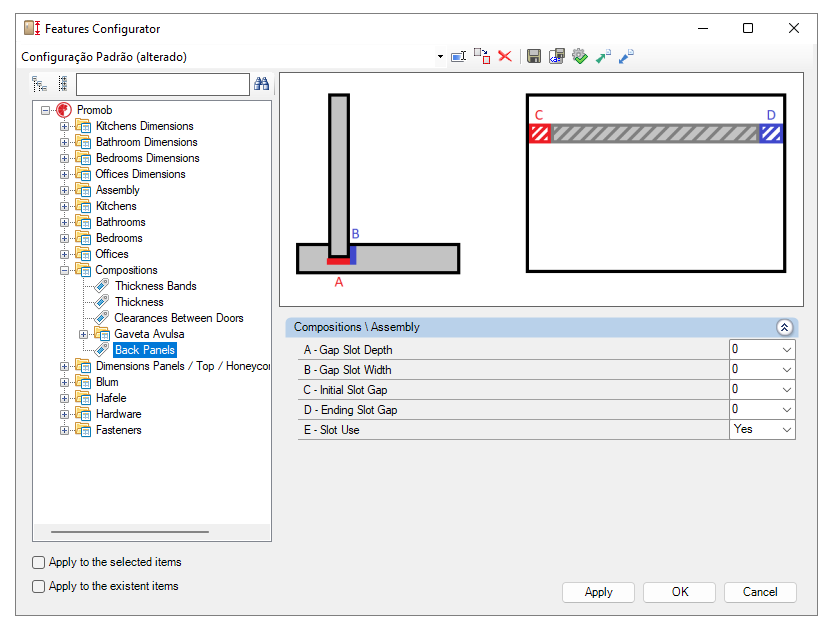Delete configuration with the red X icon
Viewport: 835px width, 637px height.
pos(505,56)
